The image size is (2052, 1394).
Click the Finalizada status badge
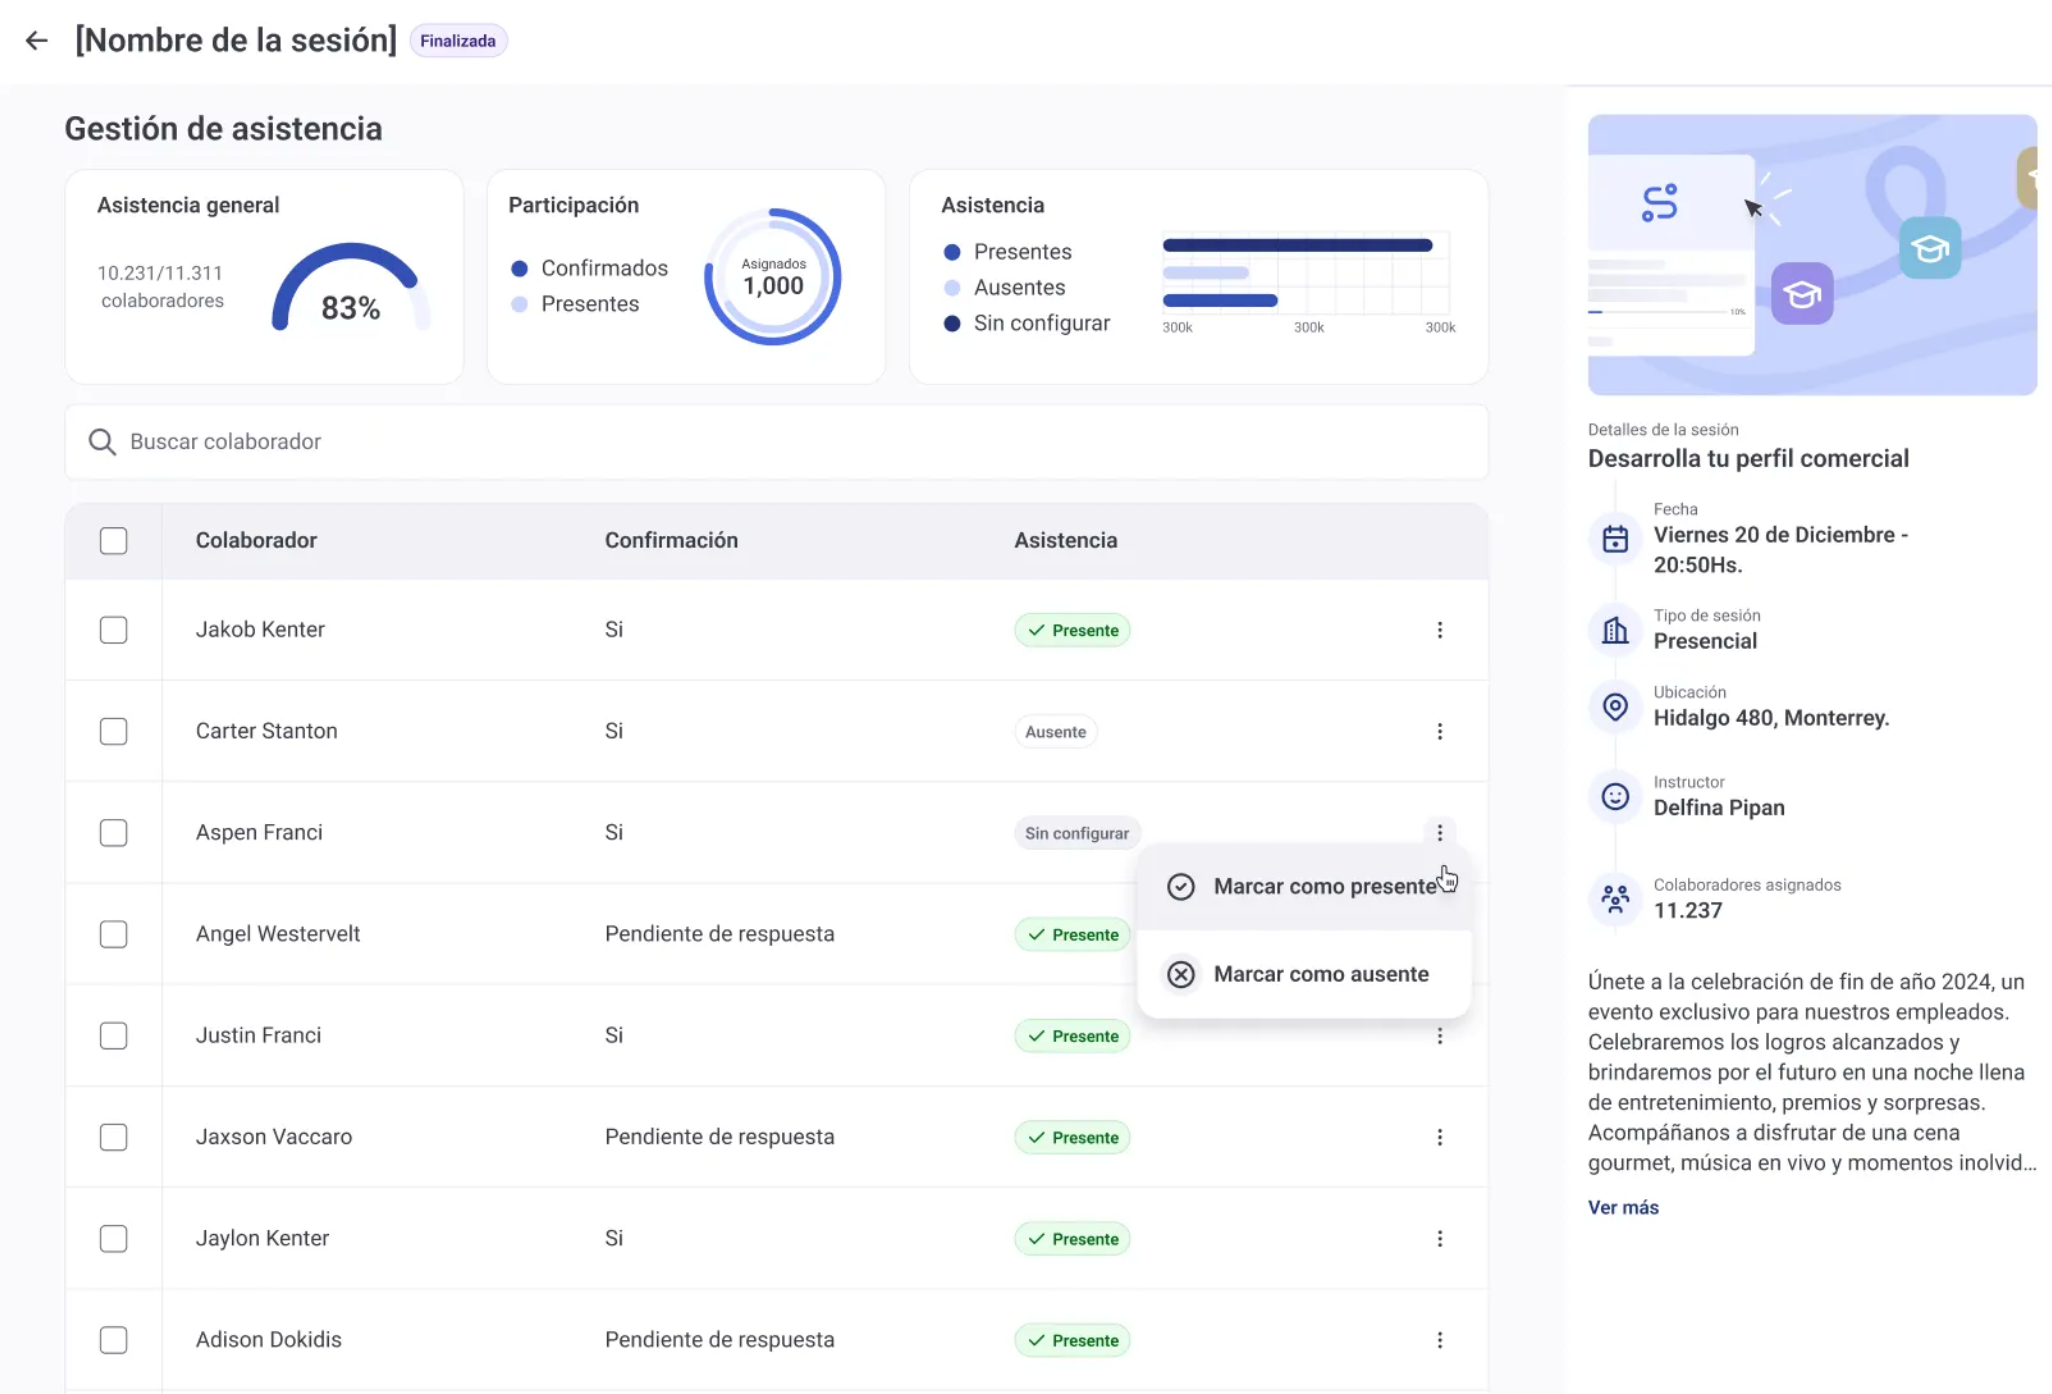[x=458, y=41]
